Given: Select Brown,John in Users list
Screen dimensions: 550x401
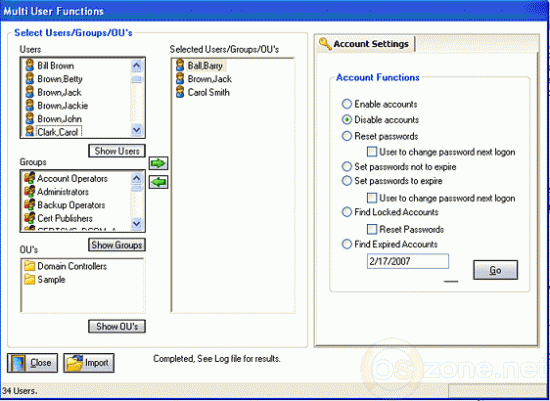Looking at the screenshot, I should coord(60,119).
